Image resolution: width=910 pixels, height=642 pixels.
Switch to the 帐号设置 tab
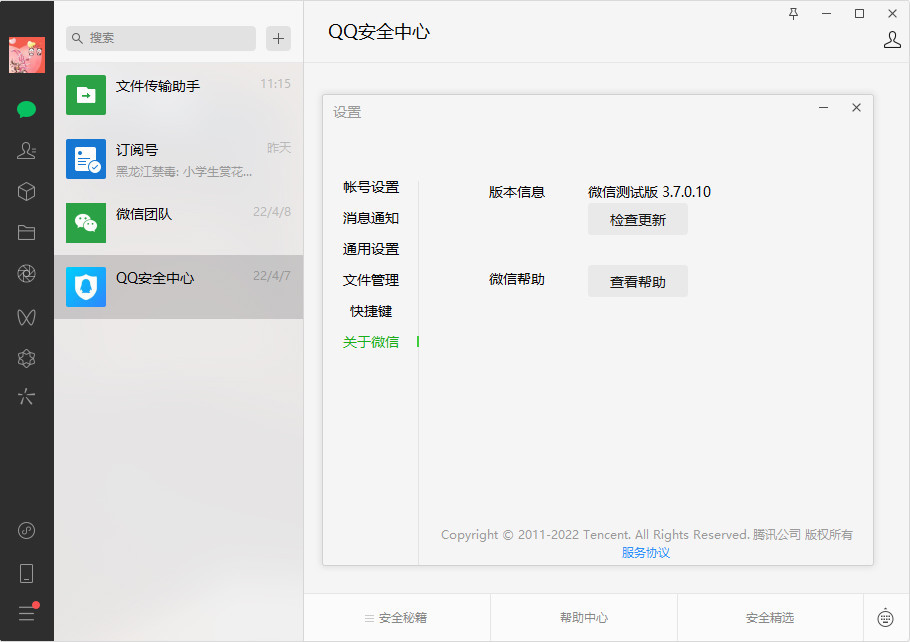point(370,187)
